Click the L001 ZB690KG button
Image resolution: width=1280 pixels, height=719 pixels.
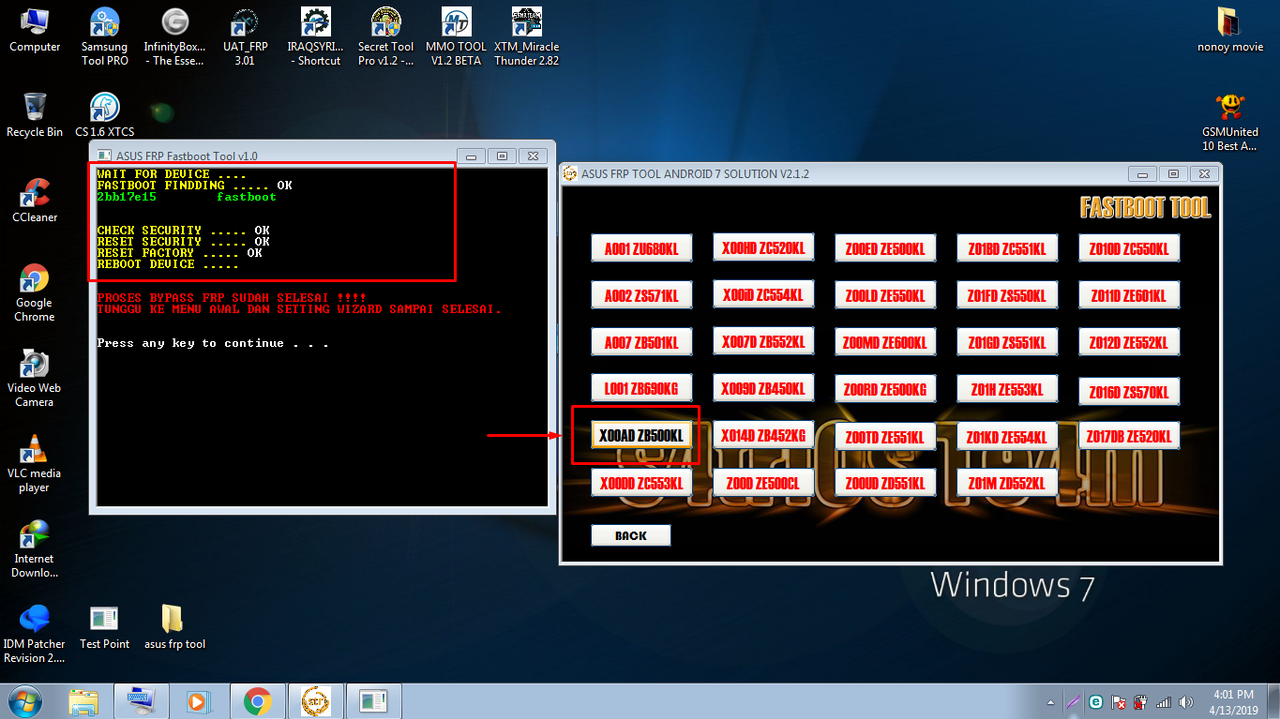click(x=641, y=389)
